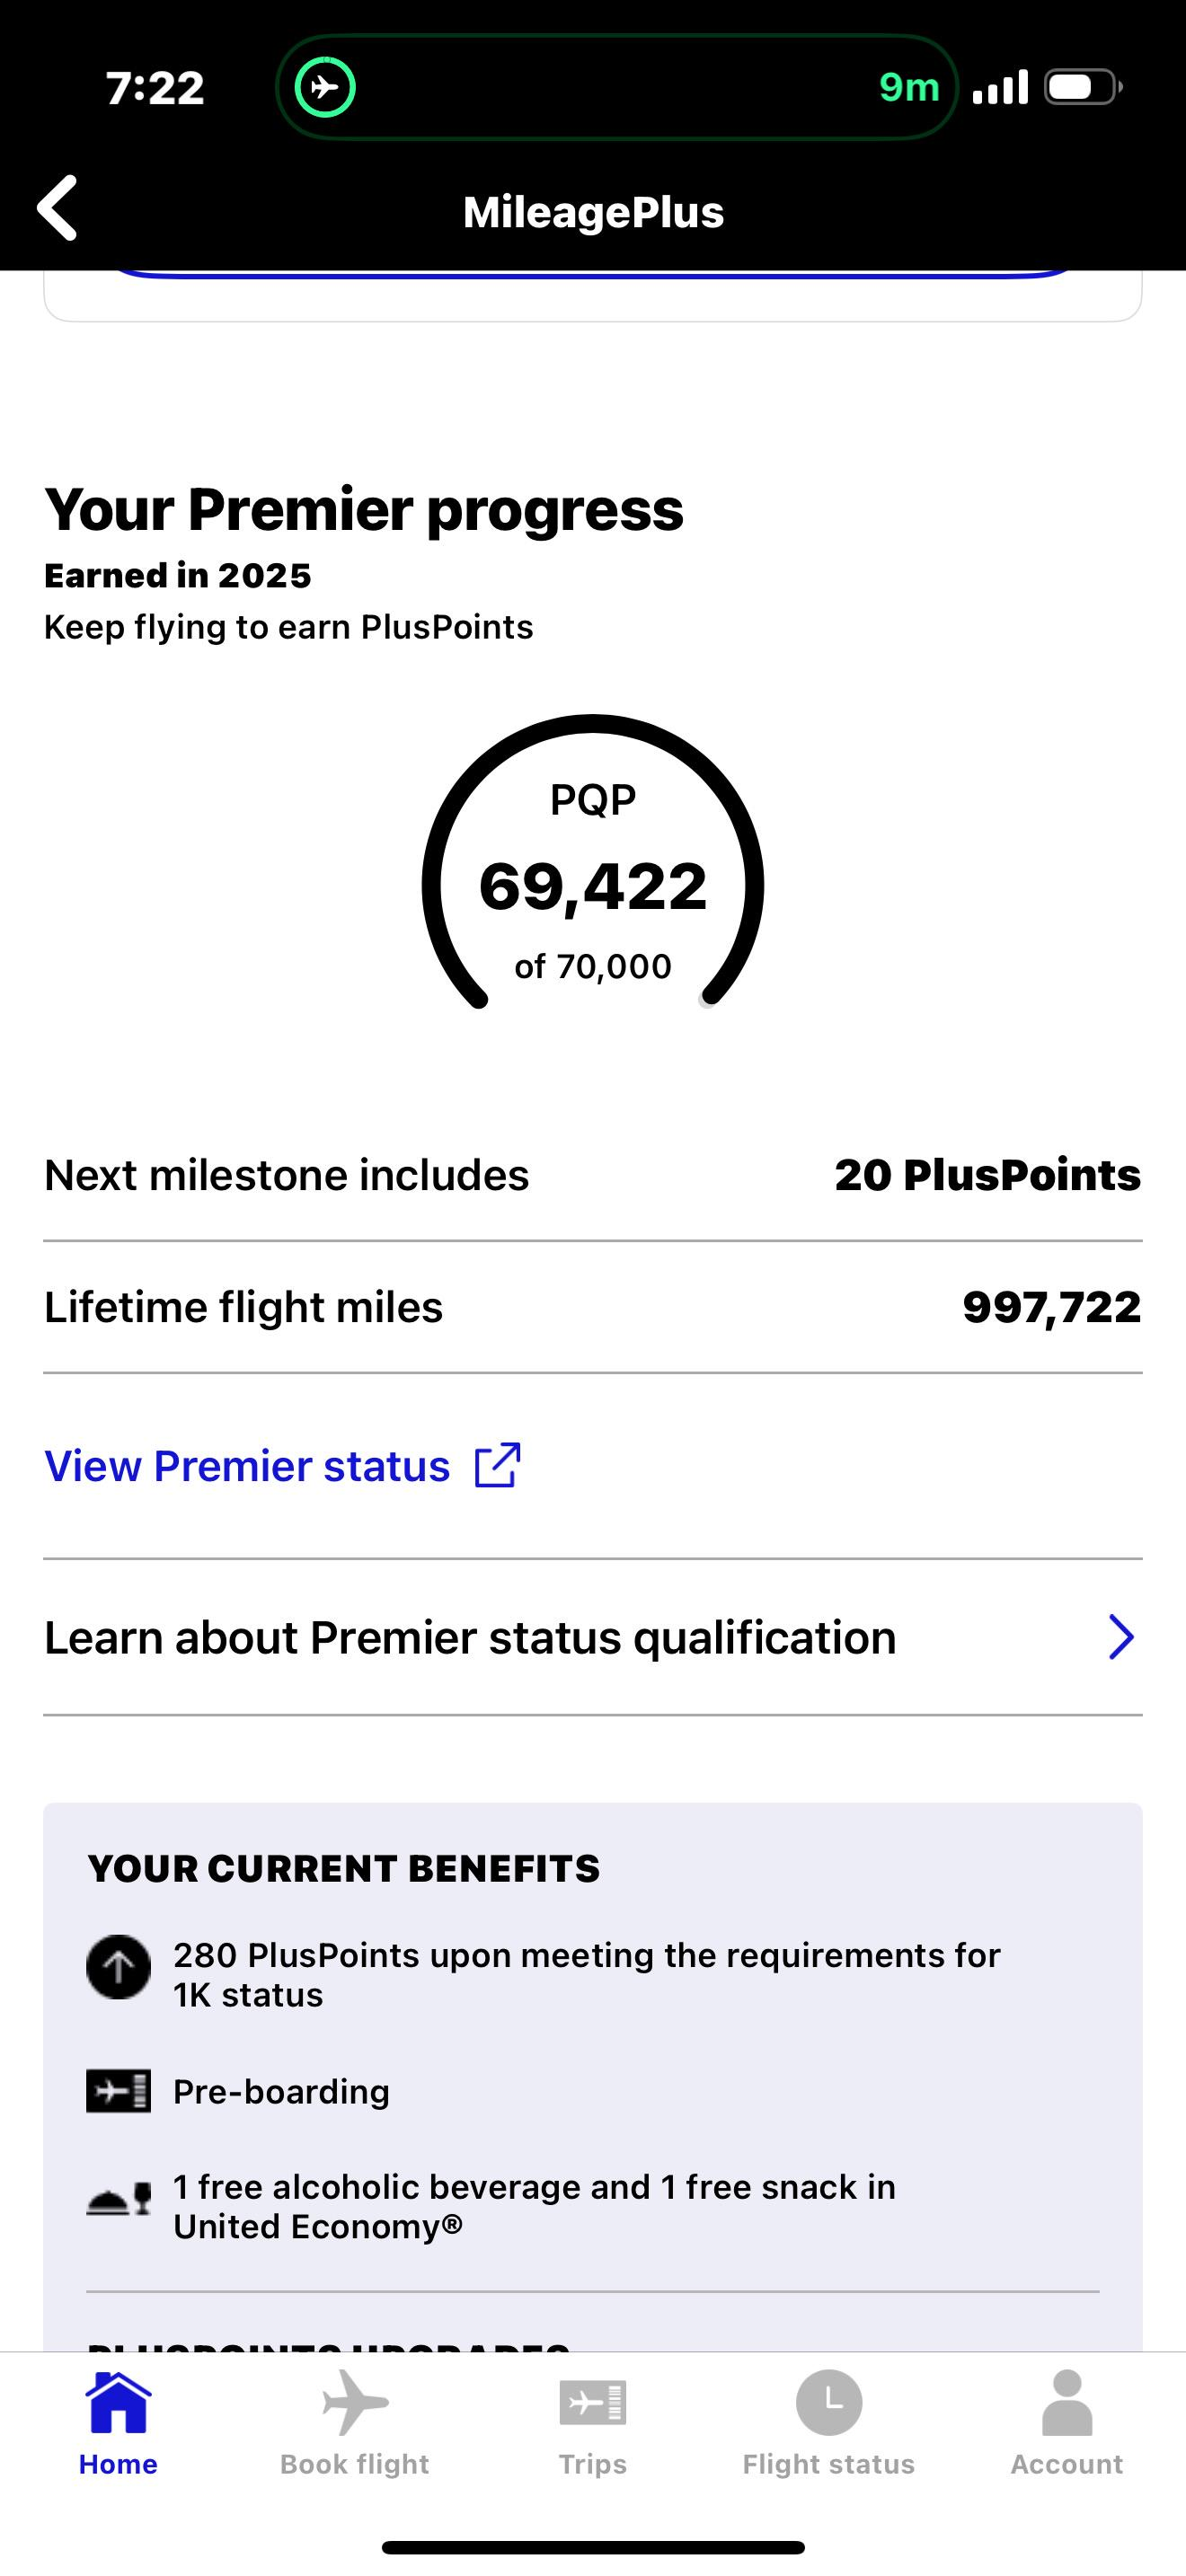Screen dimensions: 1186x2576
Task: Click the View Premier status link
Action: (247, 1466)
